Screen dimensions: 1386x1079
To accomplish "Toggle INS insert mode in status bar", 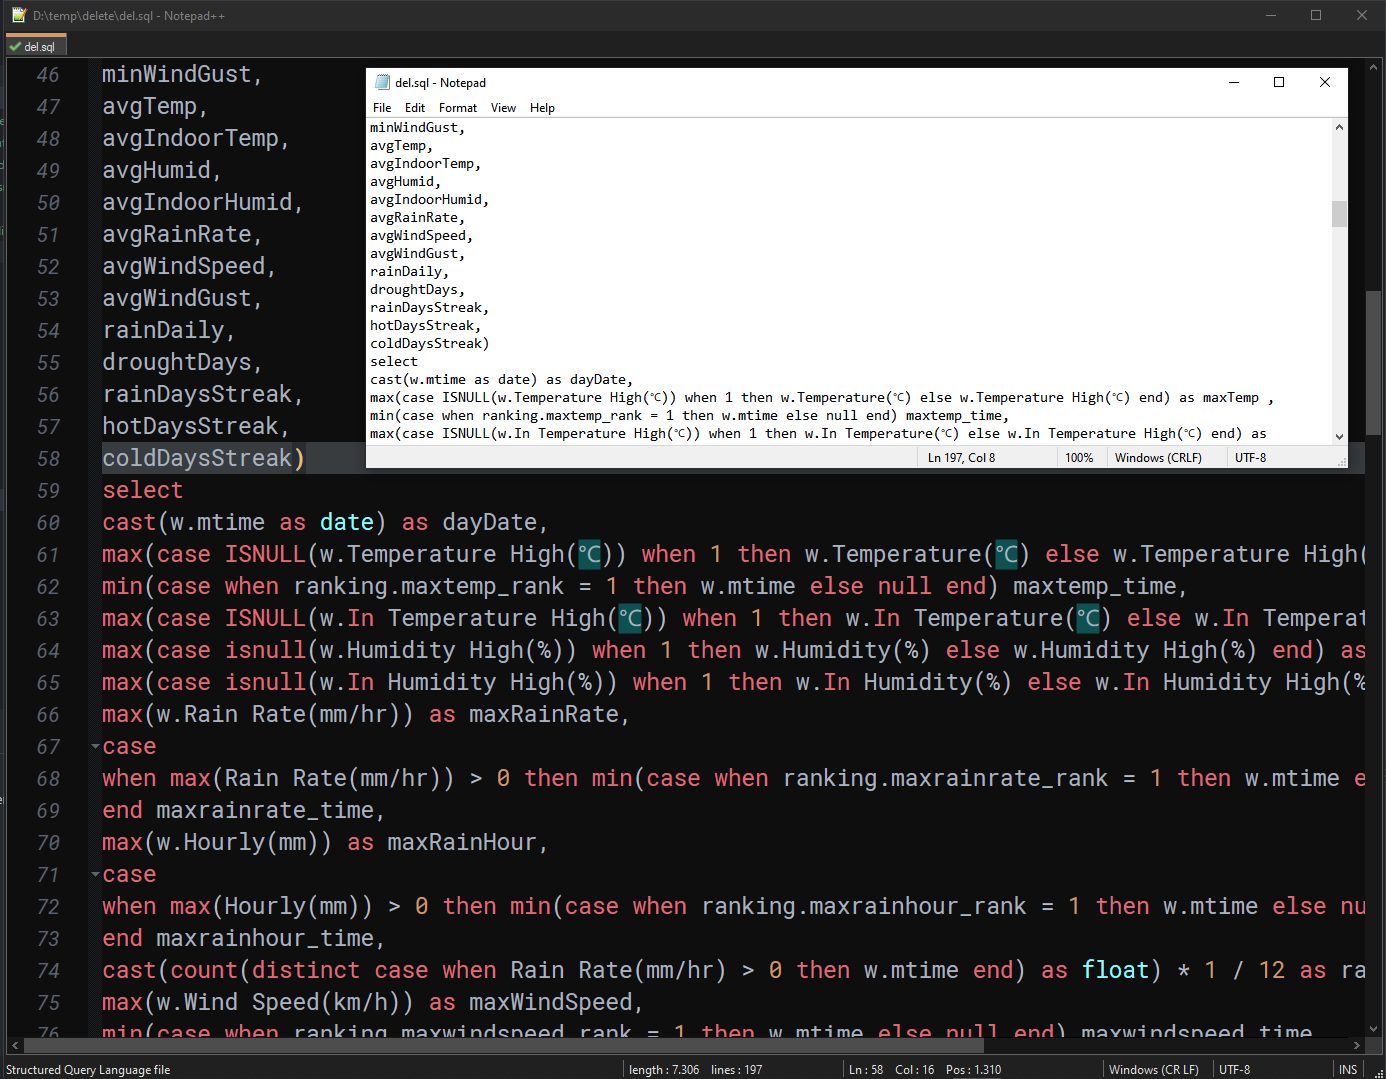I will 1347,1069.
